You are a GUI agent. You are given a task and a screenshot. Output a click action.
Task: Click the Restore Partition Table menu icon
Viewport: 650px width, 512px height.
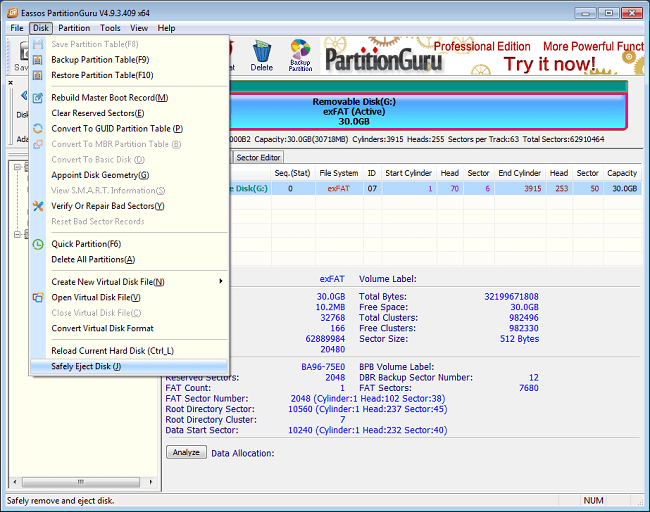38,75
